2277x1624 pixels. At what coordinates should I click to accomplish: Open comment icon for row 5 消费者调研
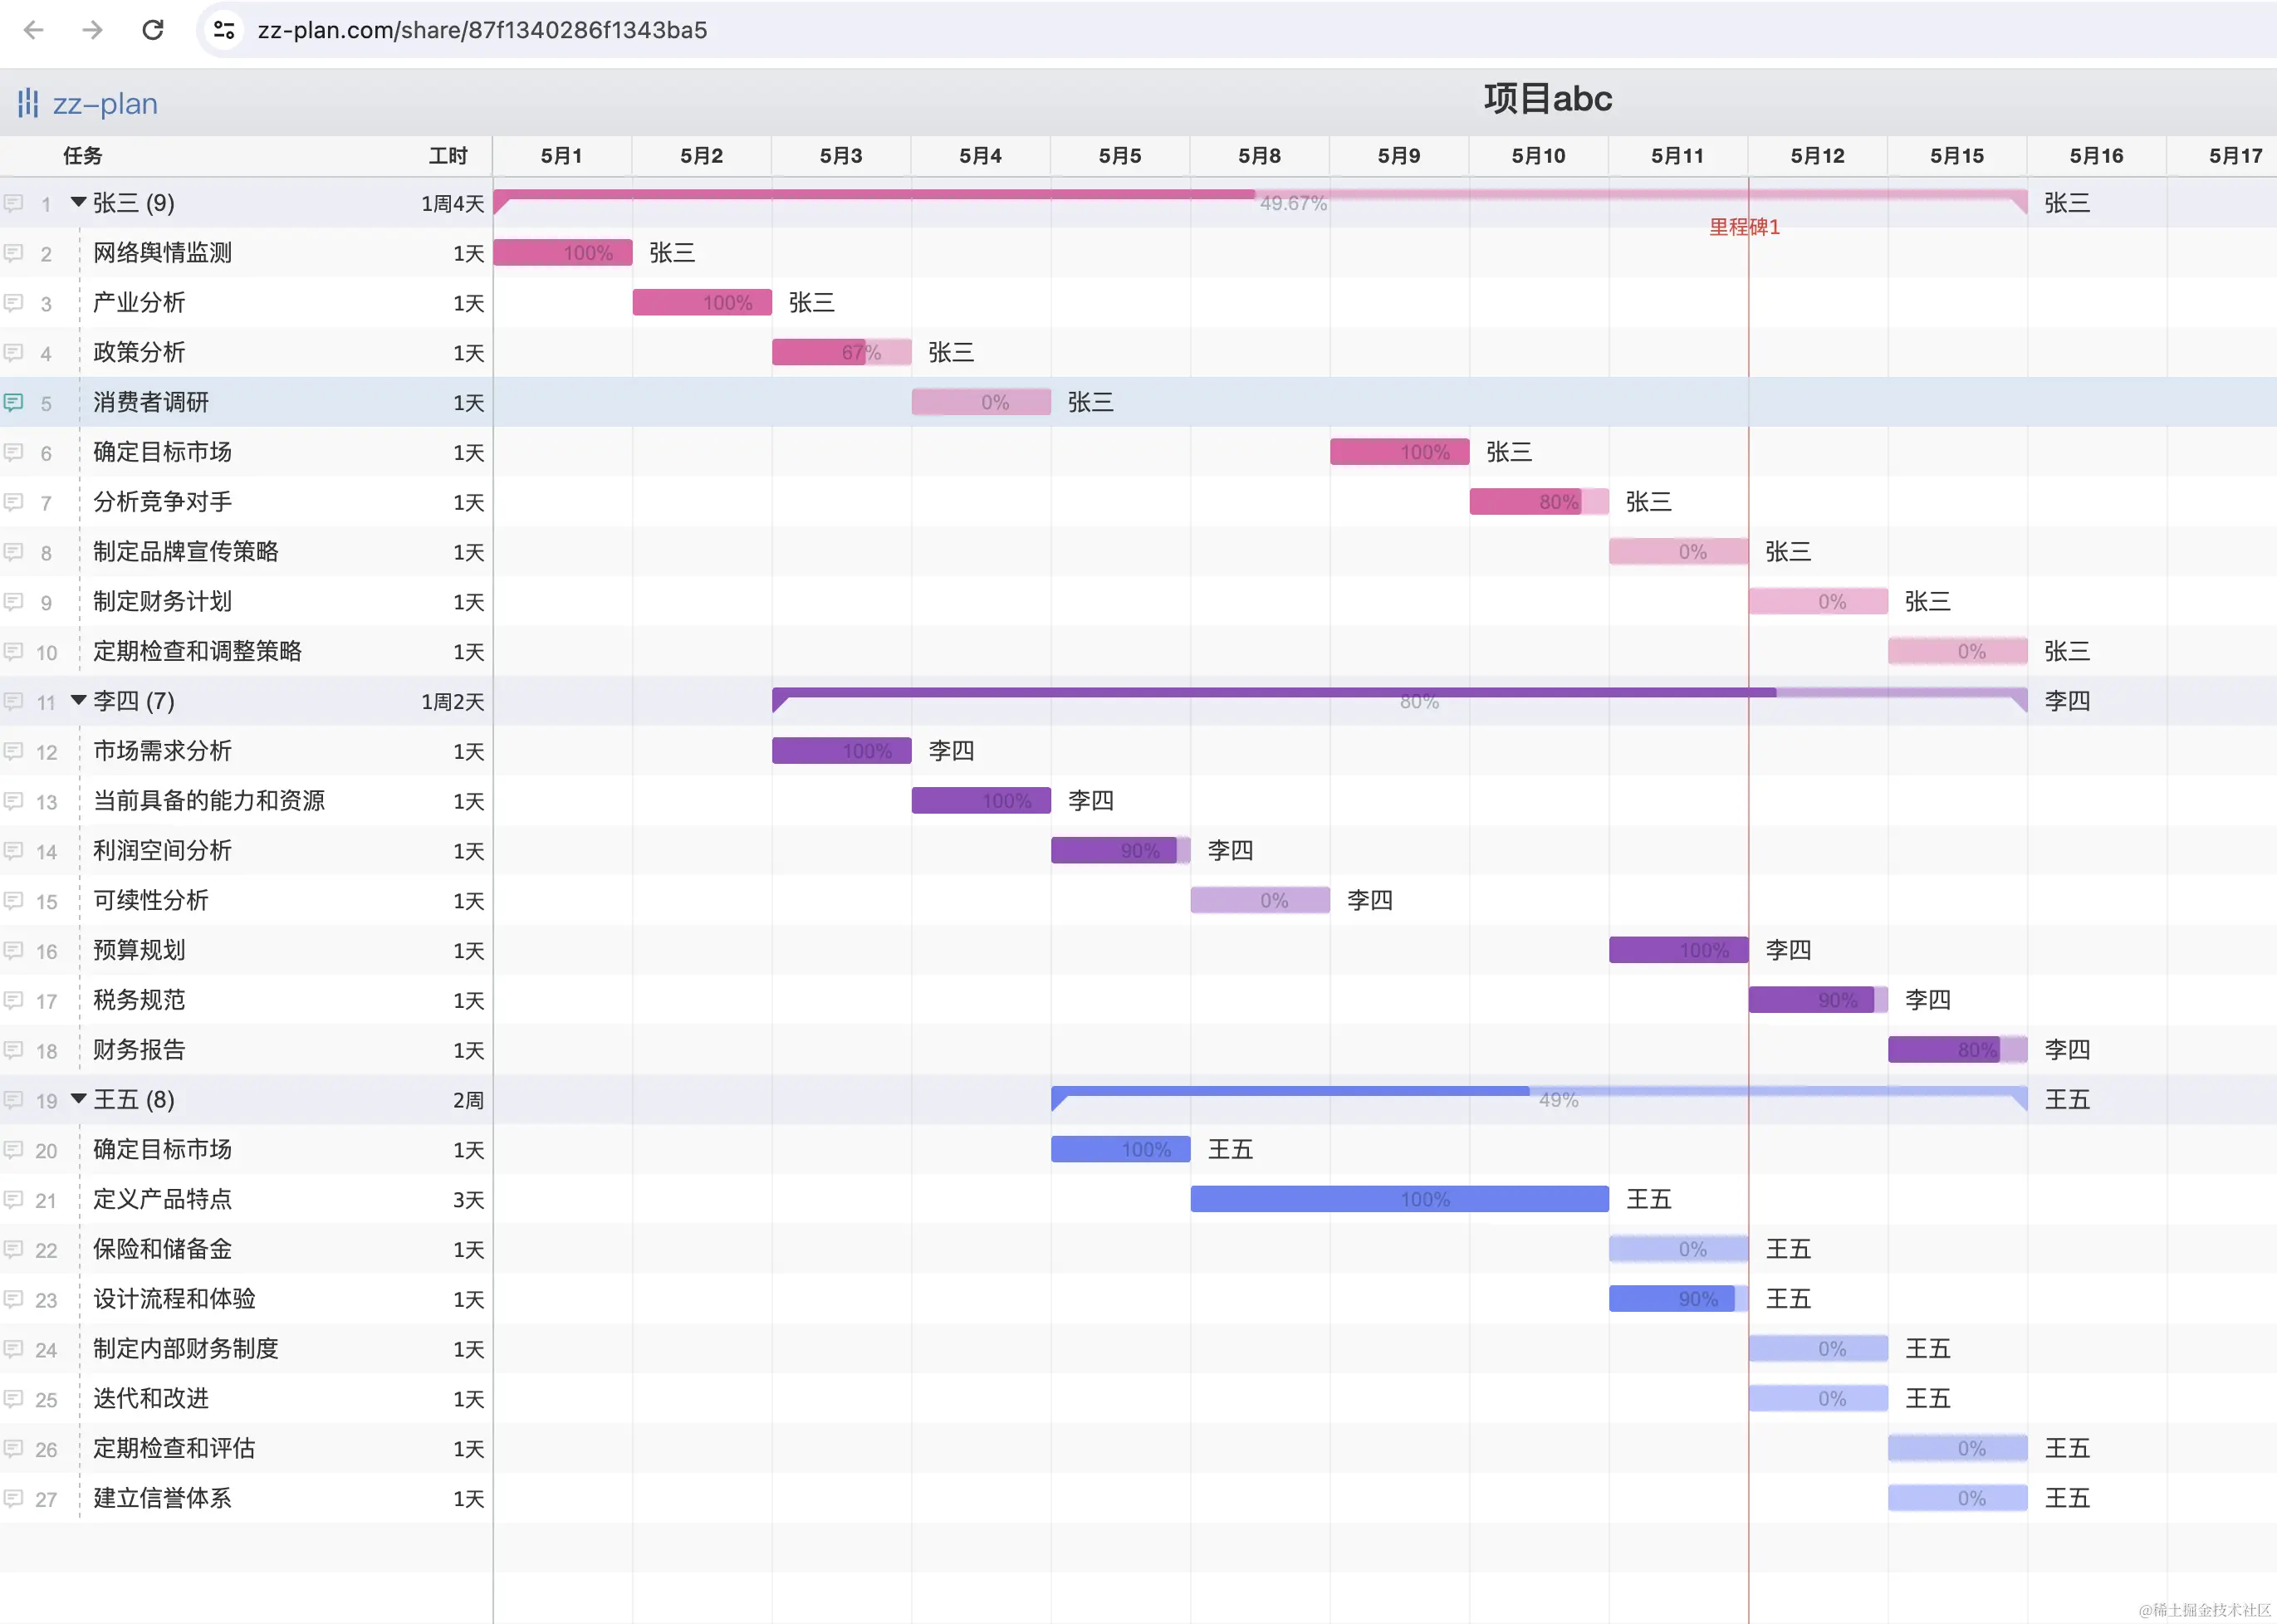(x=13, y=402)
